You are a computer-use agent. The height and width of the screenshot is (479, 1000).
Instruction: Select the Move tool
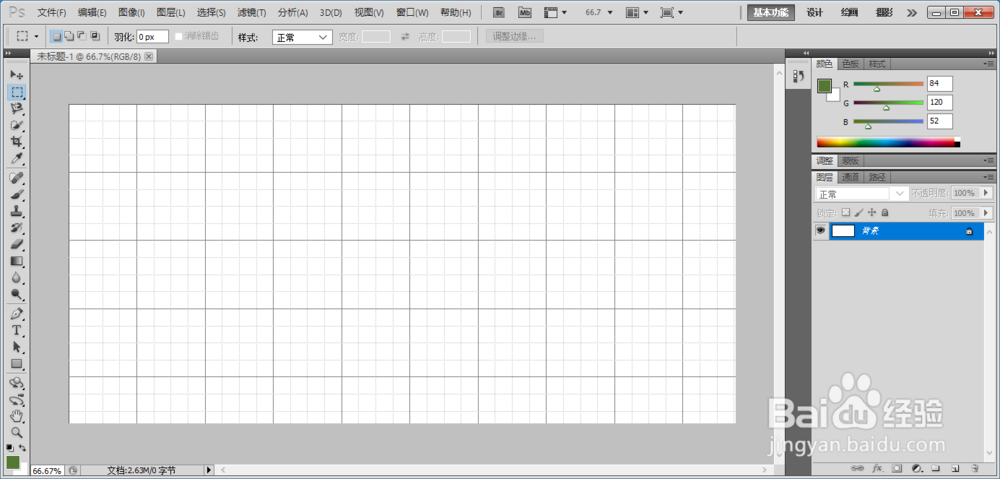(x=17, y=75)
